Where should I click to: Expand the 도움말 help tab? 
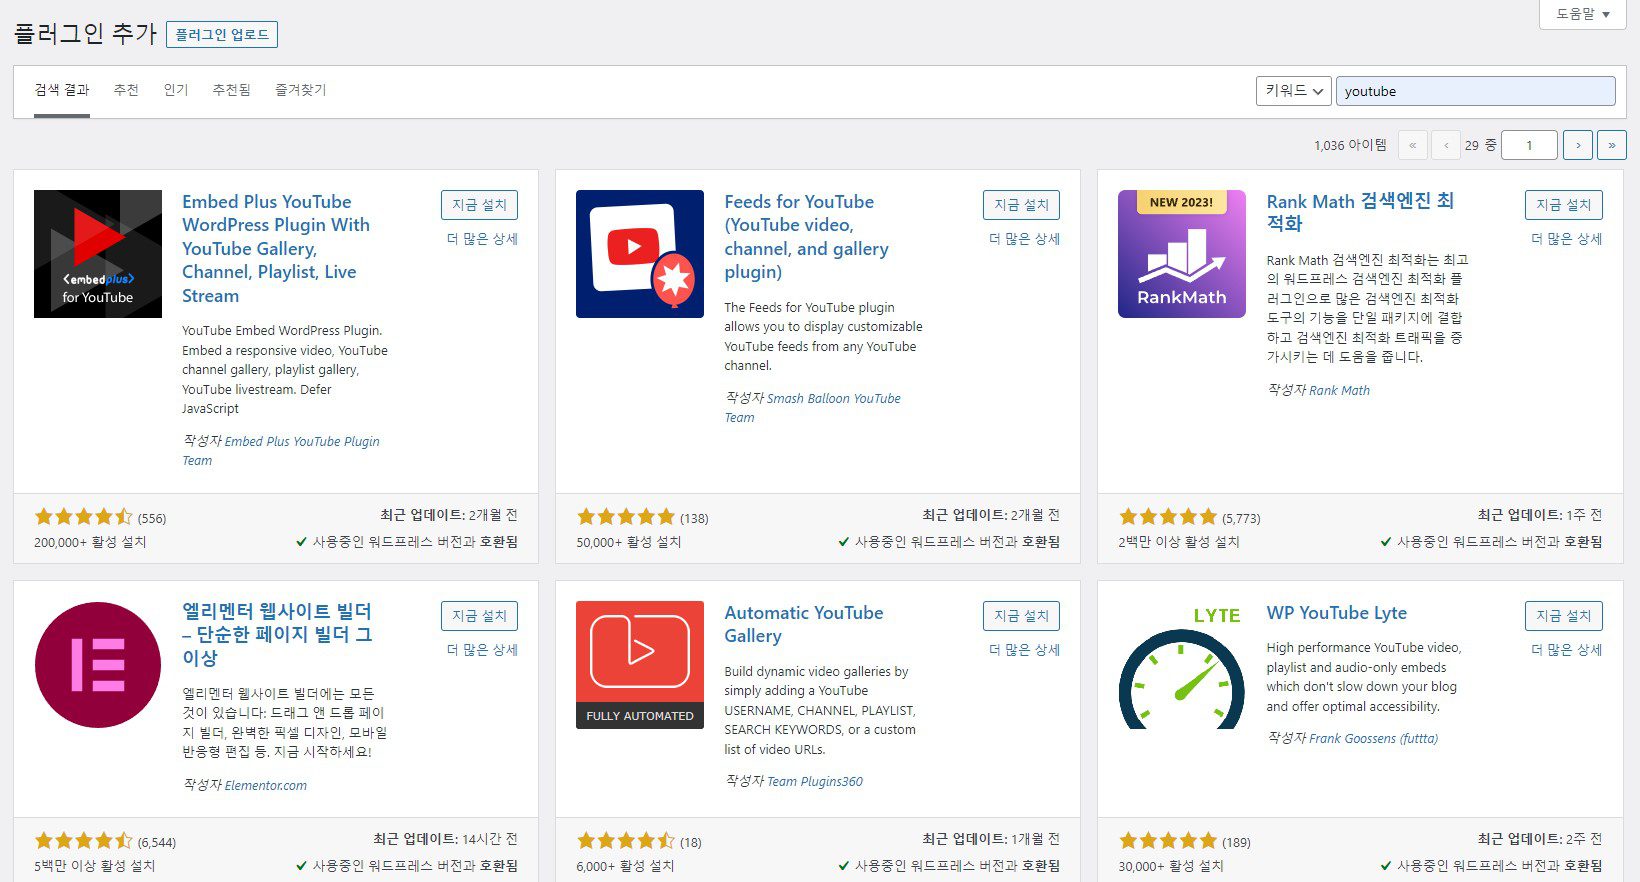pyautogui.click(x=1583, y=14)
